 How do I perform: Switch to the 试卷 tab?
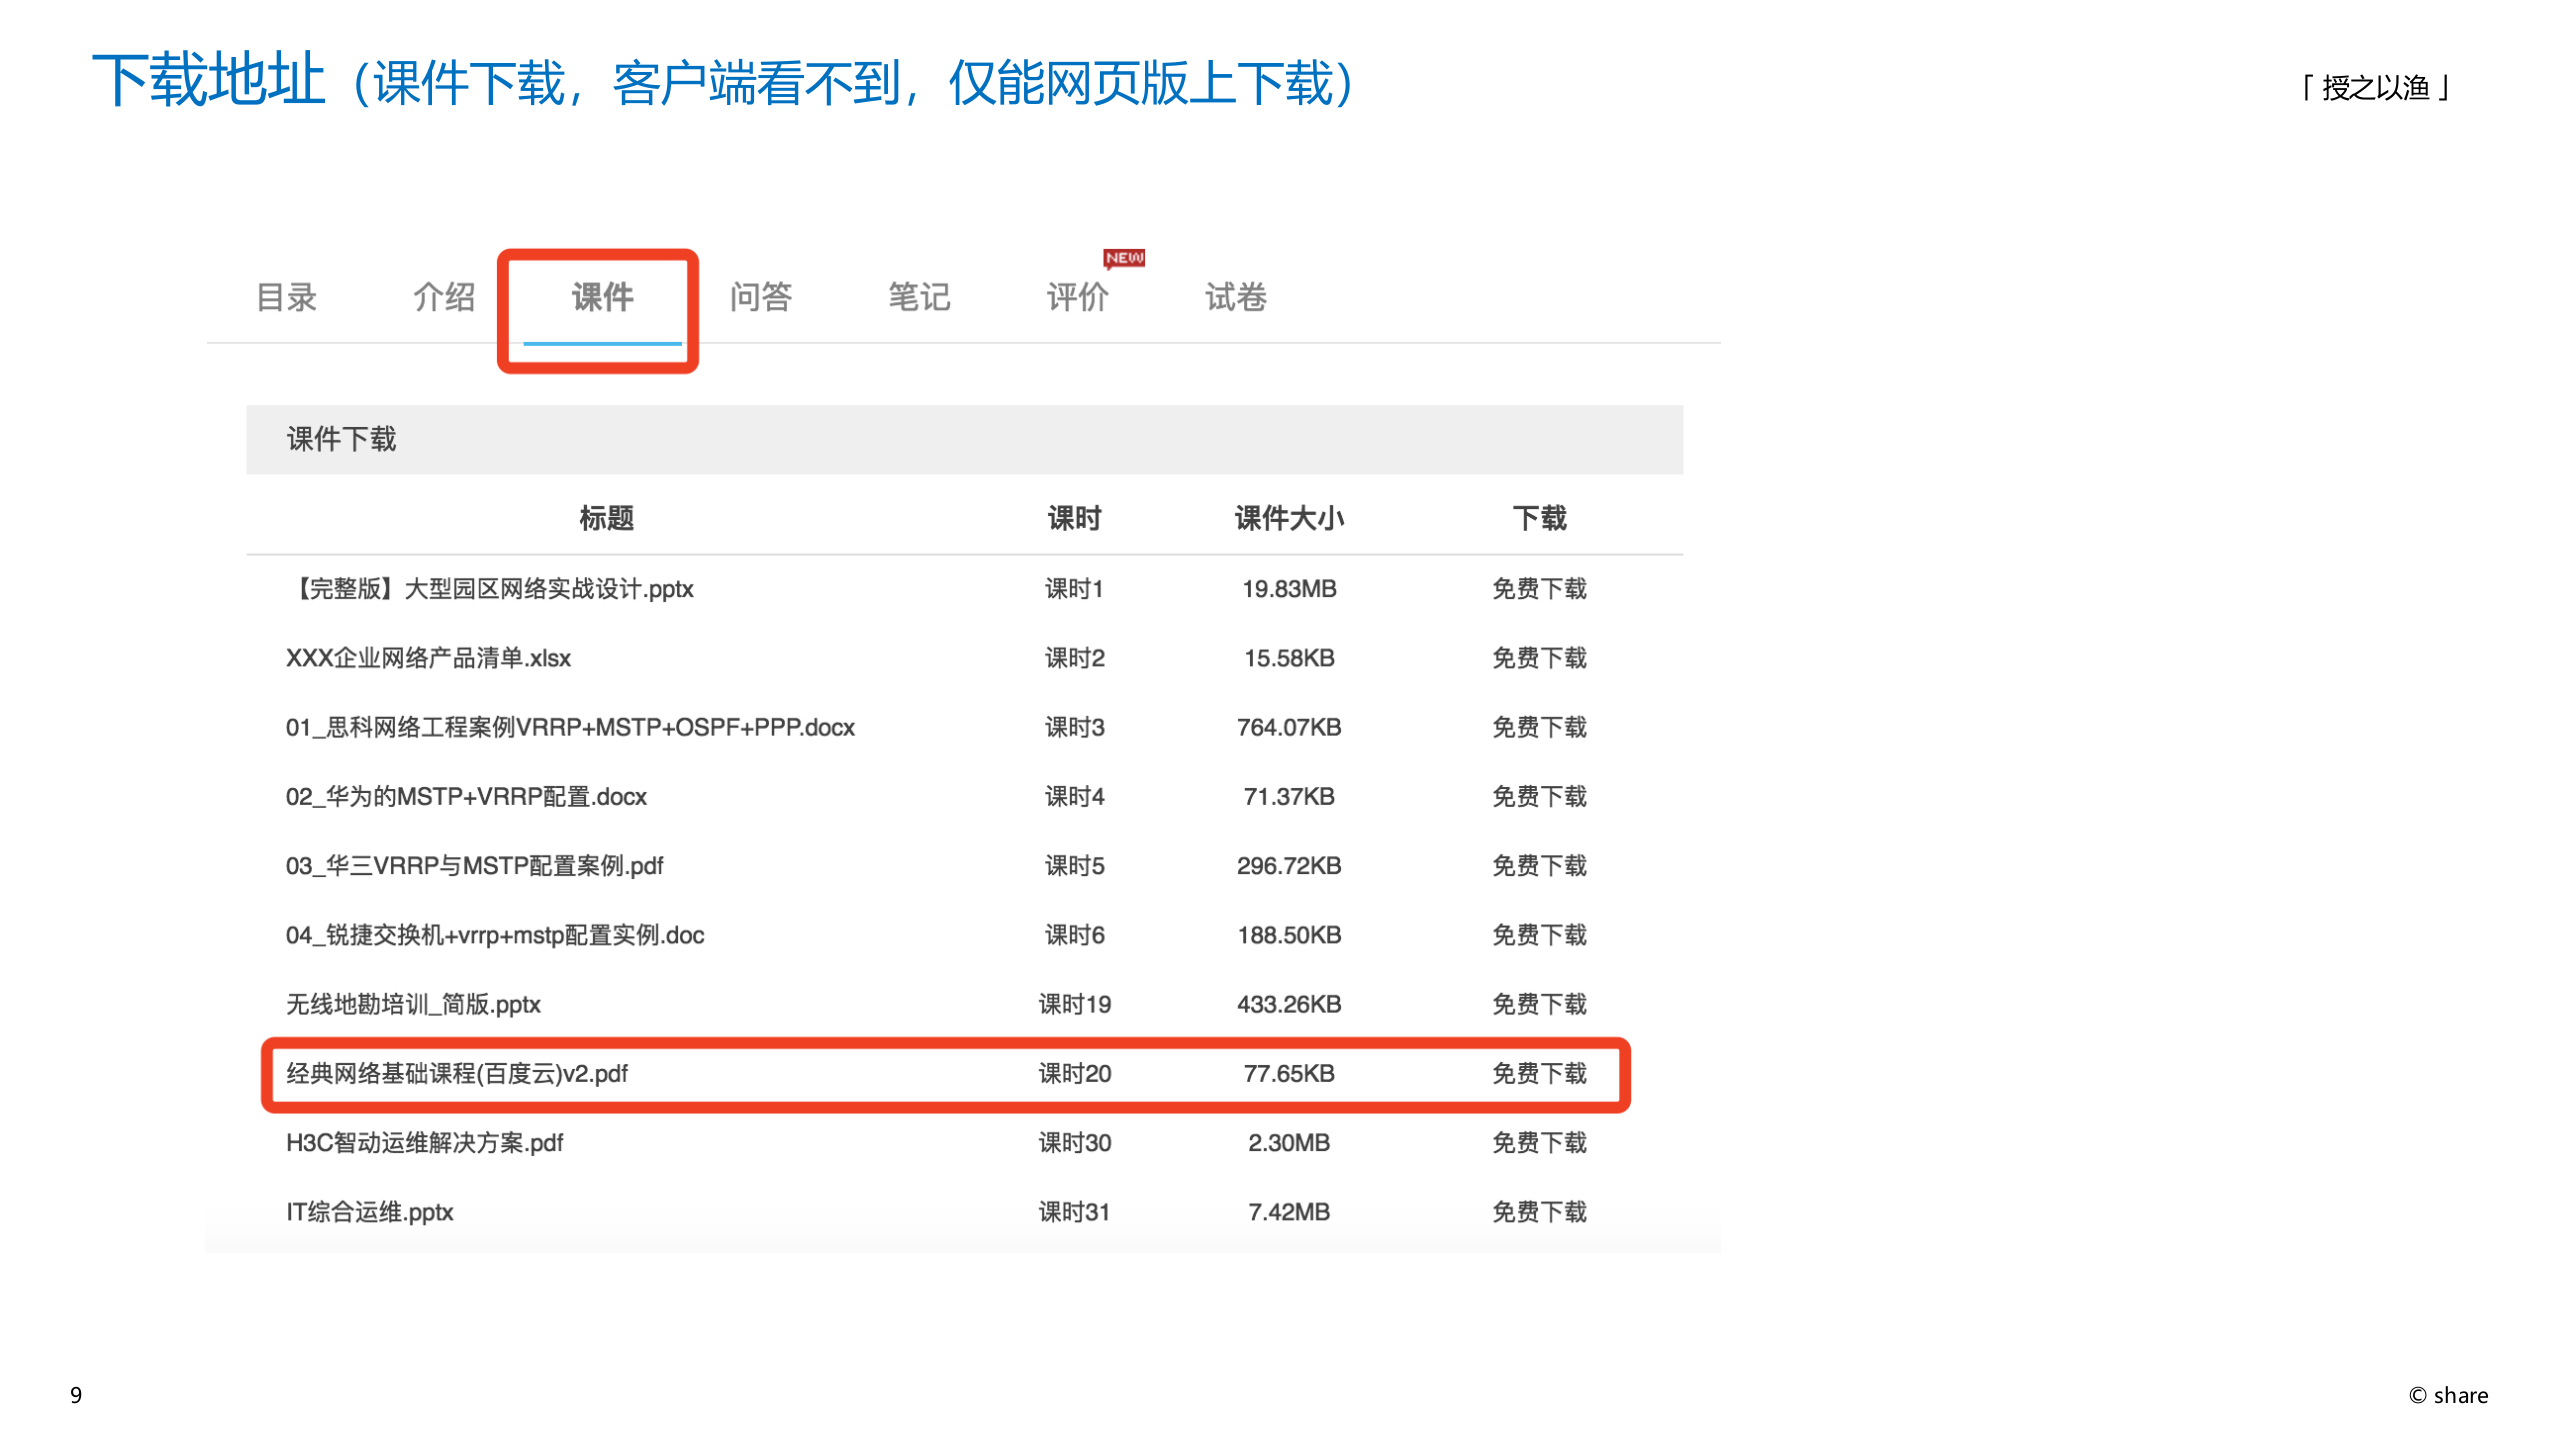pos(1234,297)
